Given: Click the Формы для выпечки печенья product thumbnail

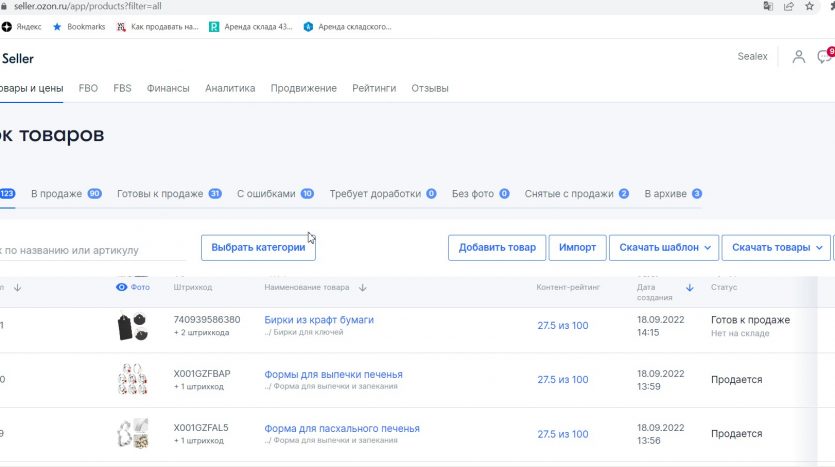Looking at the screenshot, I should (132, 379).
